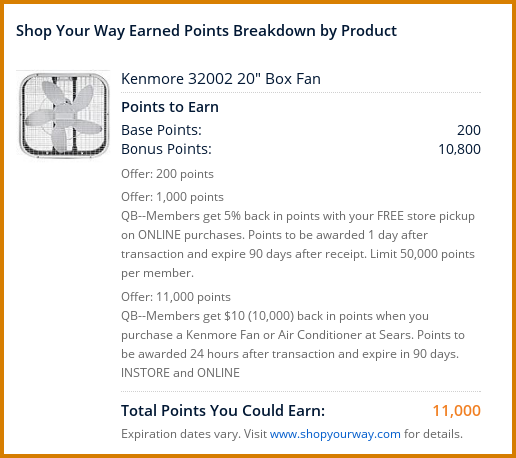Click the Kenmore box fan thumbnail
Viewport: 516px width, 458px height.
click(63, 115)
